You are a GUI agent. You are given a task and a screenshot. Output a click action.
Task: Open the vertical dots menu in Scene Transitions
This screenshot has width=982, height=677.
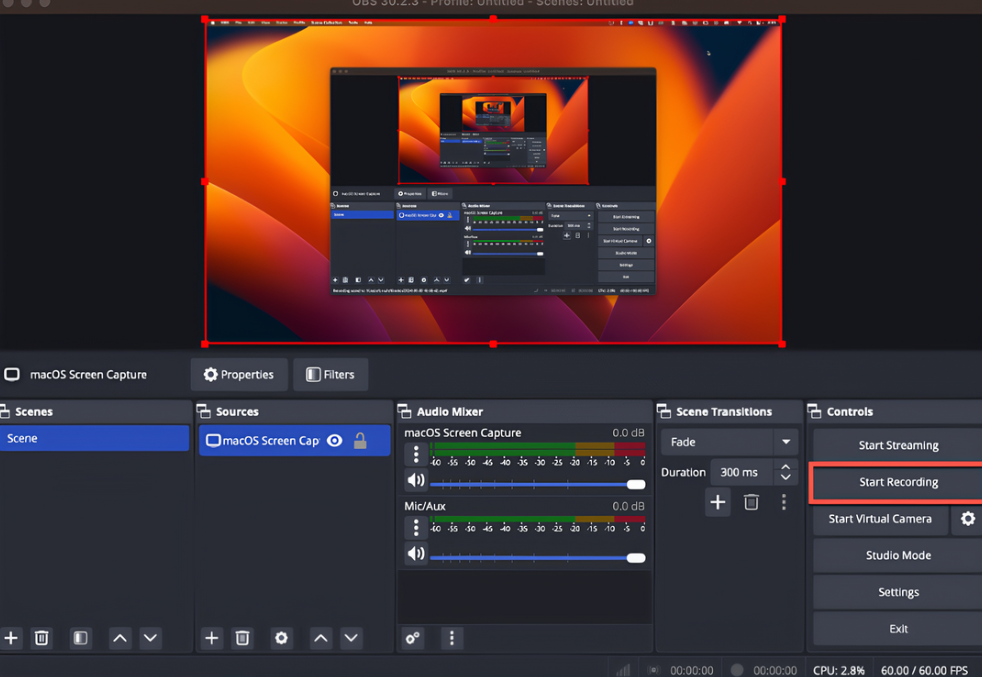point(784,502)
